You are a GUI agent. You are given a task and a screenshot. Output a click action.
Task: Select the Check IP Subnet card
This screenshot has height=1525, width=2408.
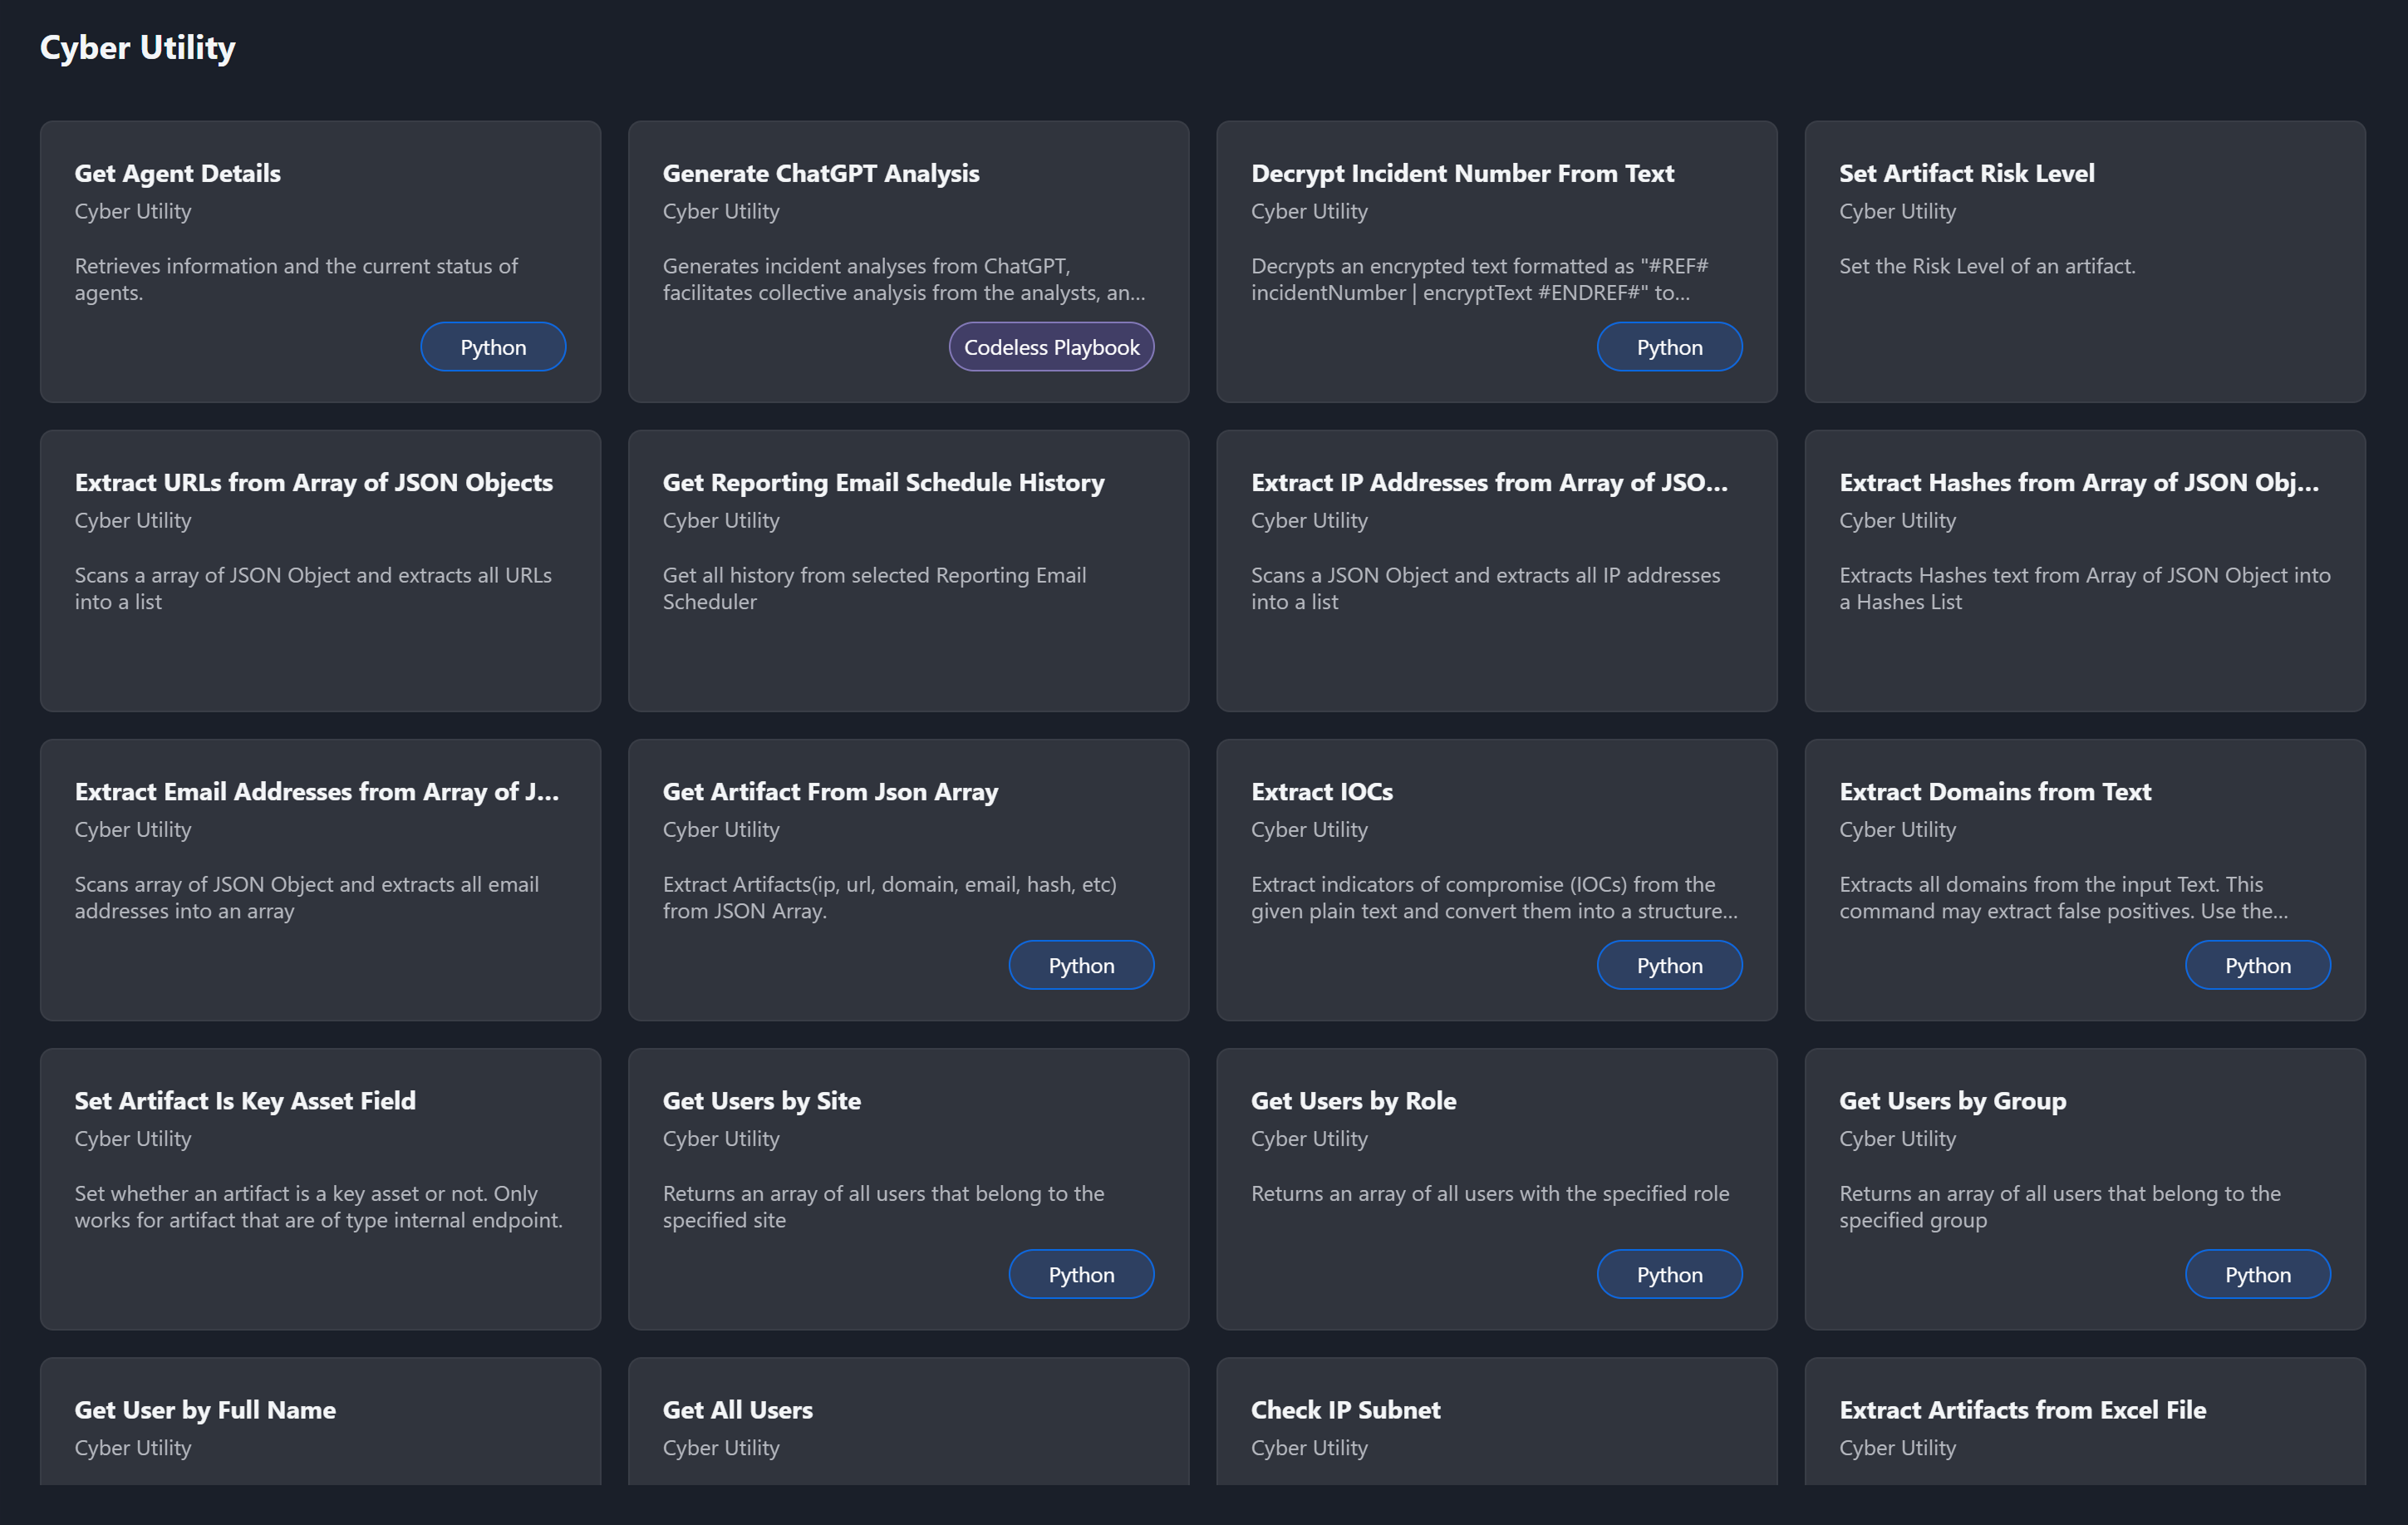1345,1409
